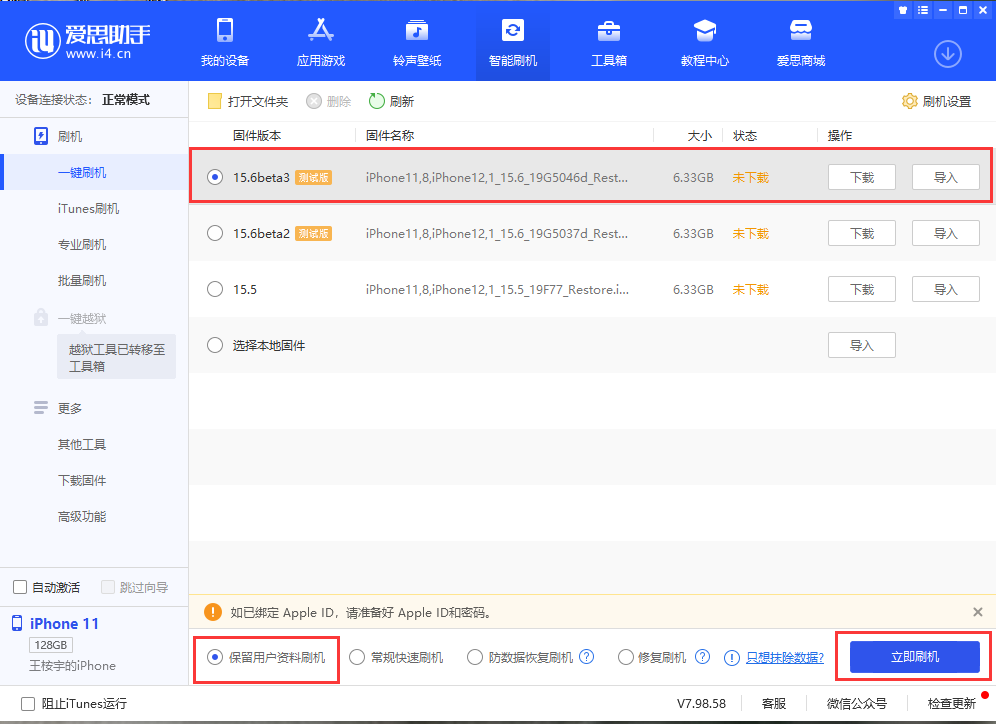
Task: Open the firmware download folder
Action: pyautogui.click(x=249, y=100)
